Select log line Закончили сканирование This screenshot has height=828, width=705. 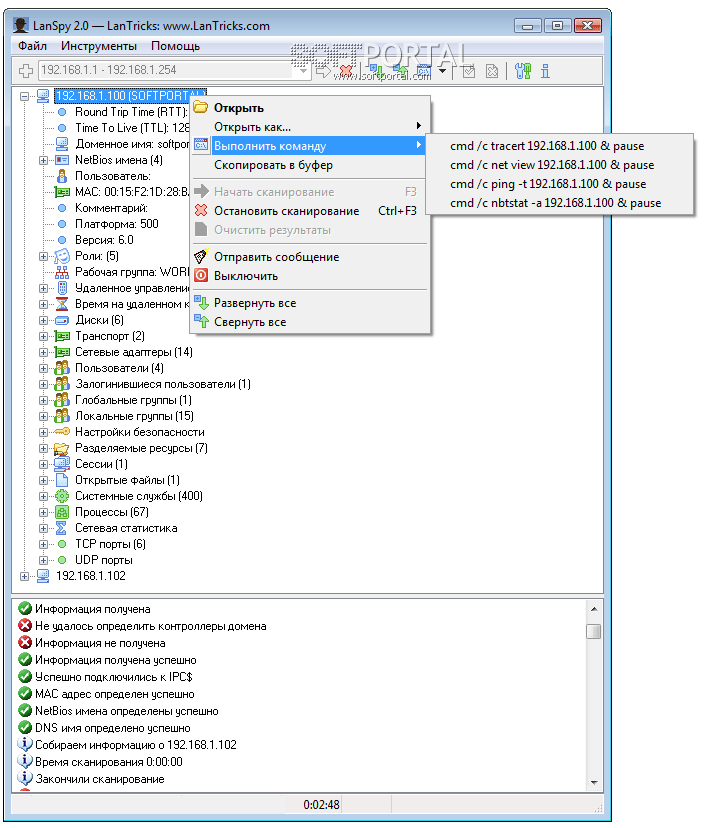click(x=100, y=779)
